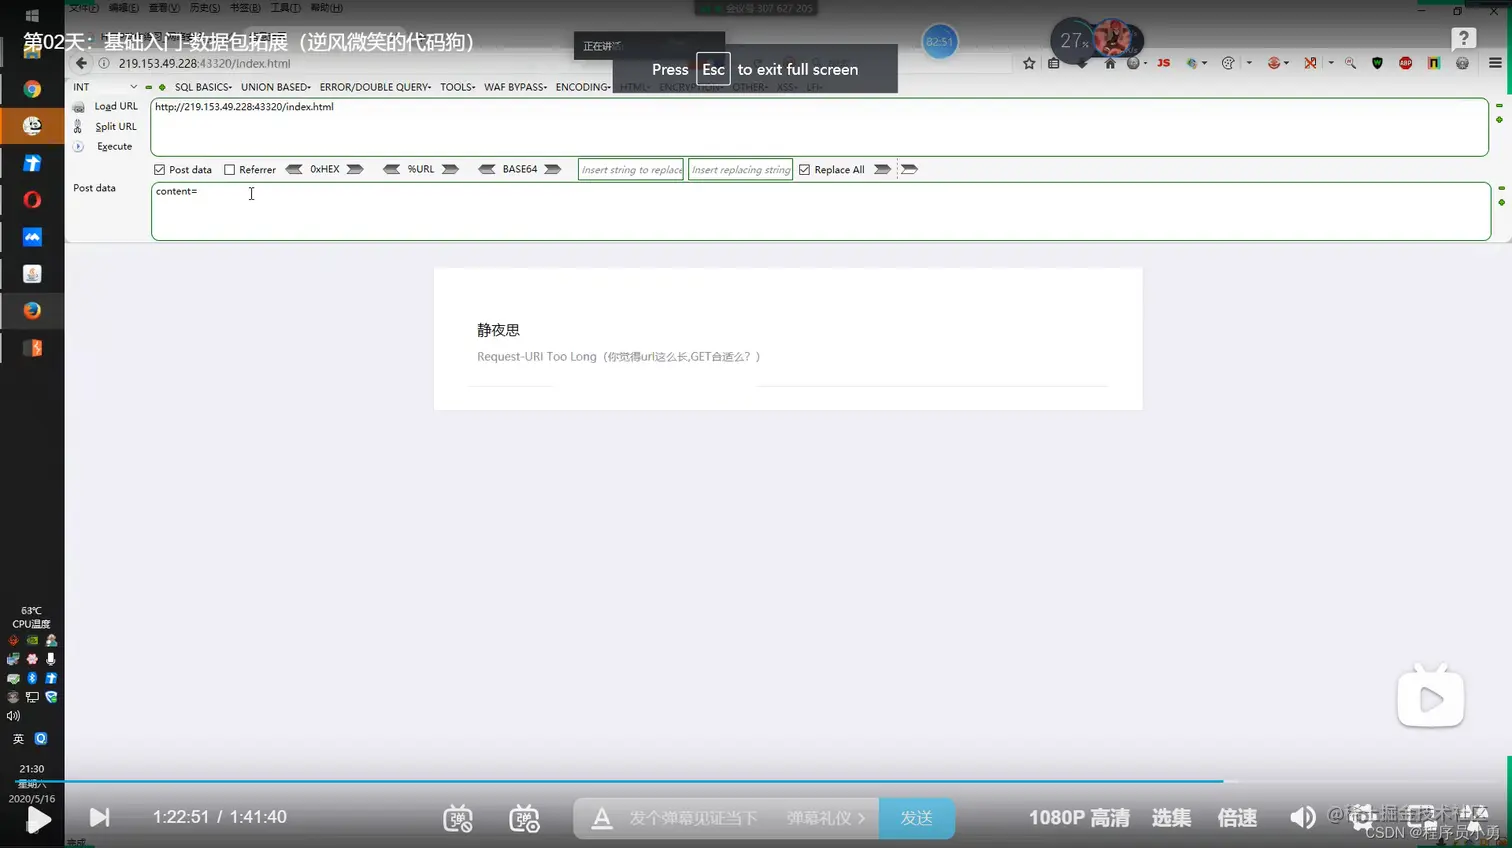Screen dimensions: 1512x848
Task: Focus the 'Insert replacing string' field
Action: 740,170
